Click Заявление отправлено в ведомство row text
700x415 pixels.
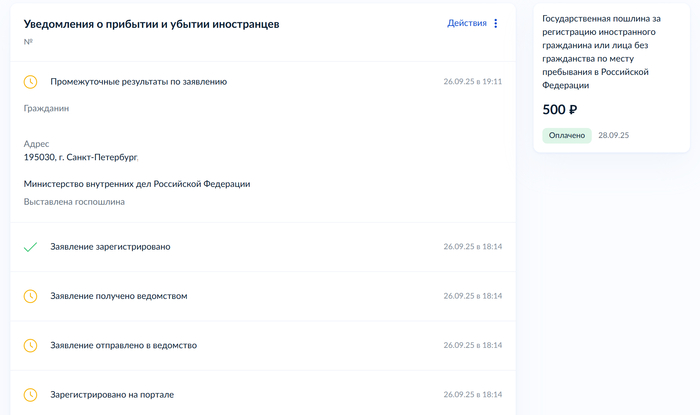point(124,345)
